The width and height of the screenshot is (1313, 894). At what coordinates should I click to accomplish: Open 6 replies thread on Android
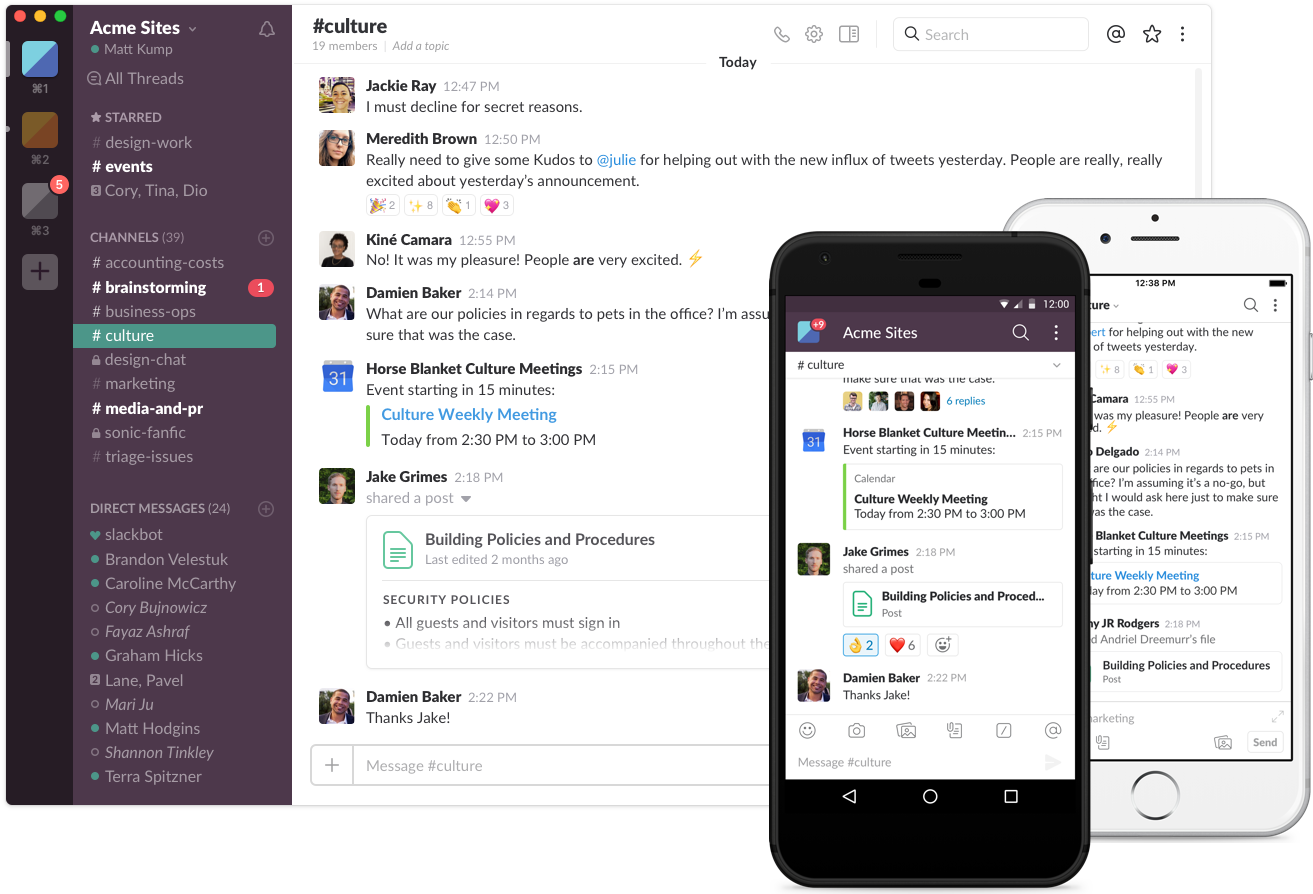pos(966,401)
